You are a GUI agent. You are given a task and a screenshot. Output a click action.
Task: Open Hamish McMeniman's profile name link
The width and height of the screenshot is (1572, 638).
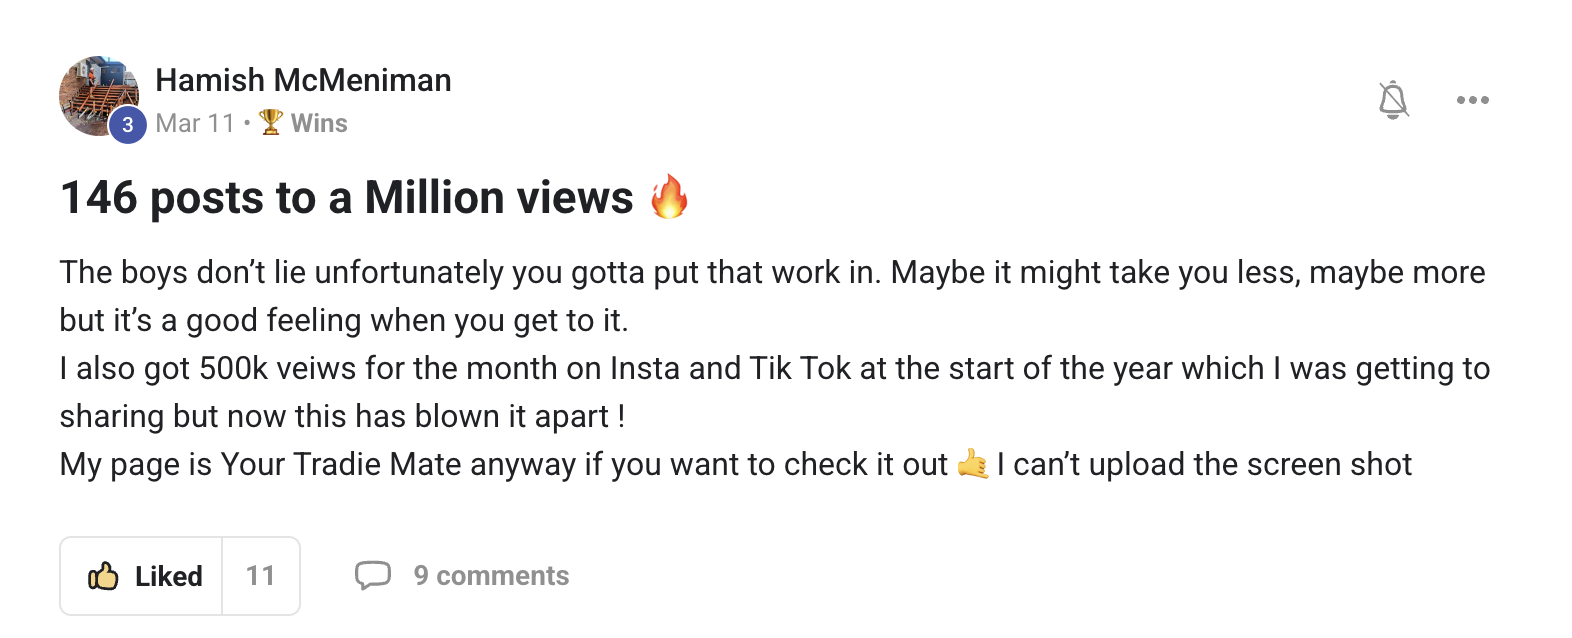(x=303, y=80)
